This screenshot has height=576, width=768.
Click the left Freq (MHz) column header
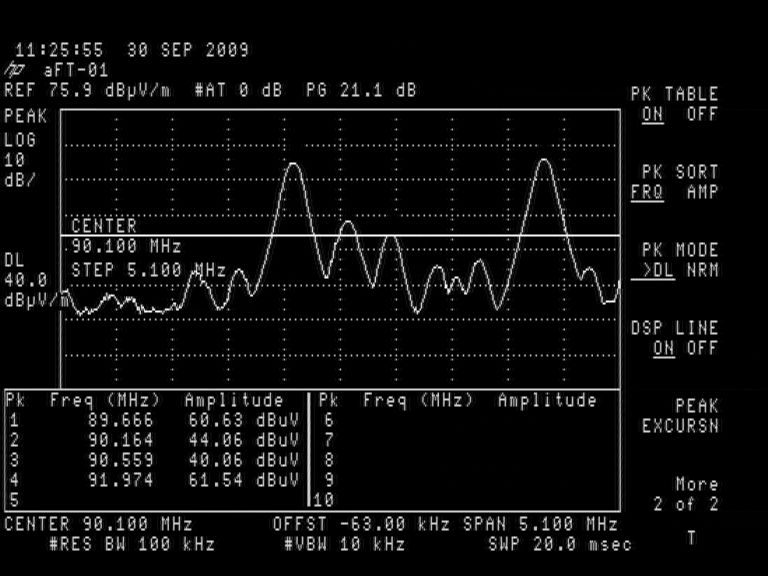(104, 400)
